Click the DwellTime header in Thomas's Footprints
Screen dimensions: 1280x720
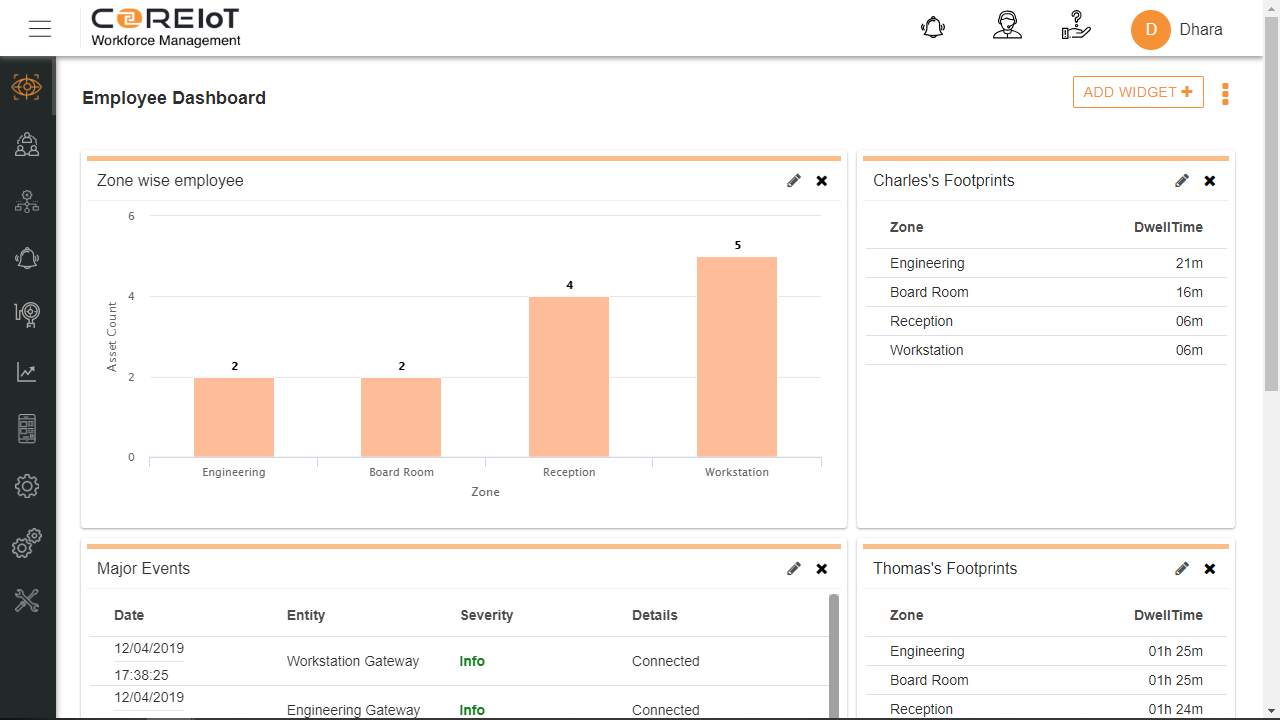click(1168, 616)
